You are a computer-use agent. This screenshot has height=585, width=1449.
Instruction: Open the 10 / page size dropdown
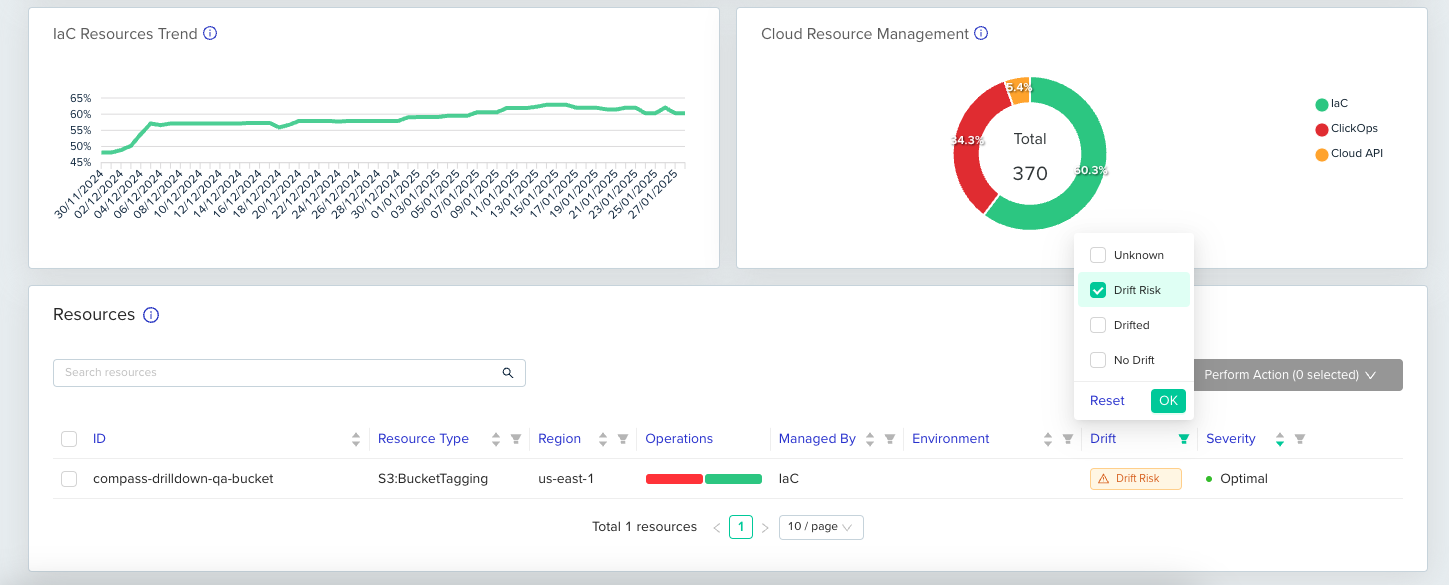[821, 527]
